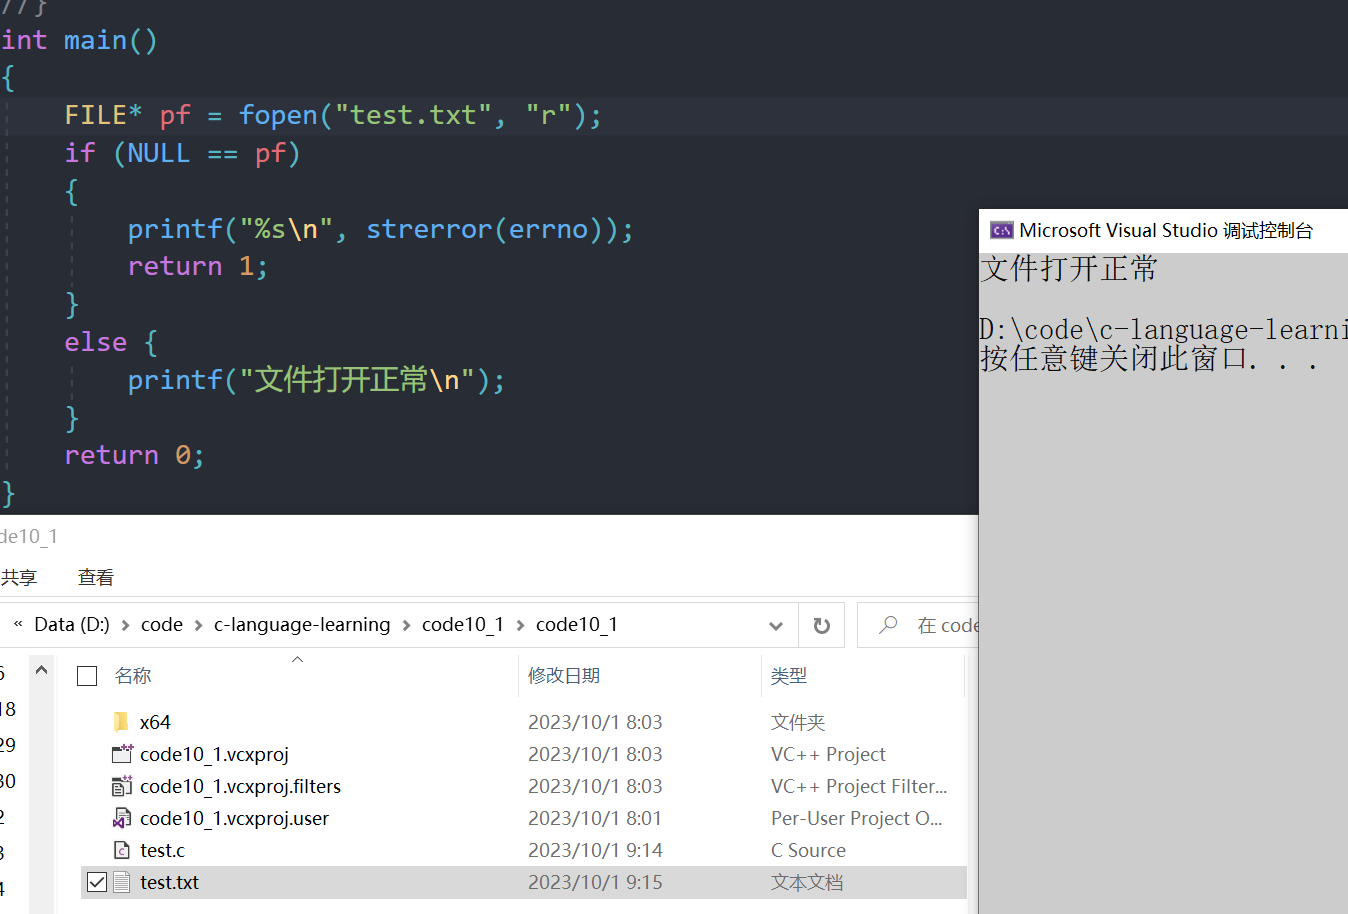Click the code10_1.vcxproj.filters file icon
1348x914 pixels.
pyautogui.click(x=122, y=786)
